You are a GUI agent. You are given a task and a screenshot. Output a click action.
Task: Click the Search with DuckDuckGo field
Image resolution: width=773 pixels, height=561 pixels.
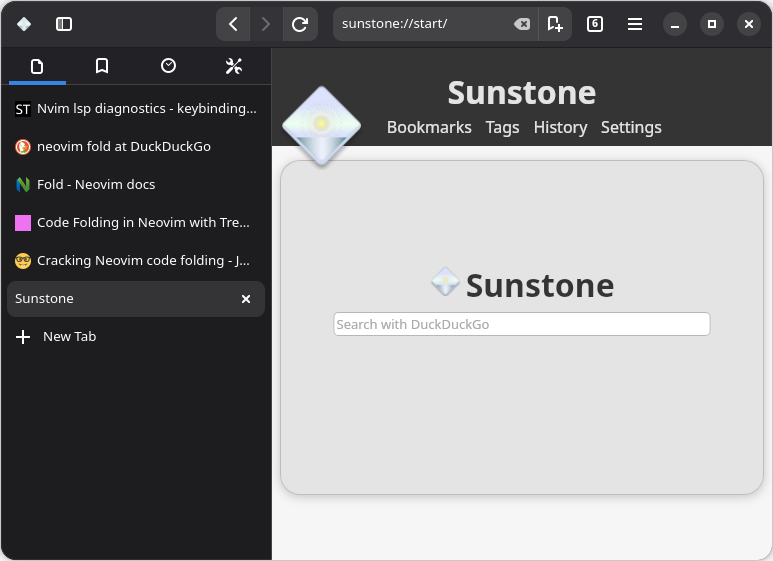click(x=521, y=324)
